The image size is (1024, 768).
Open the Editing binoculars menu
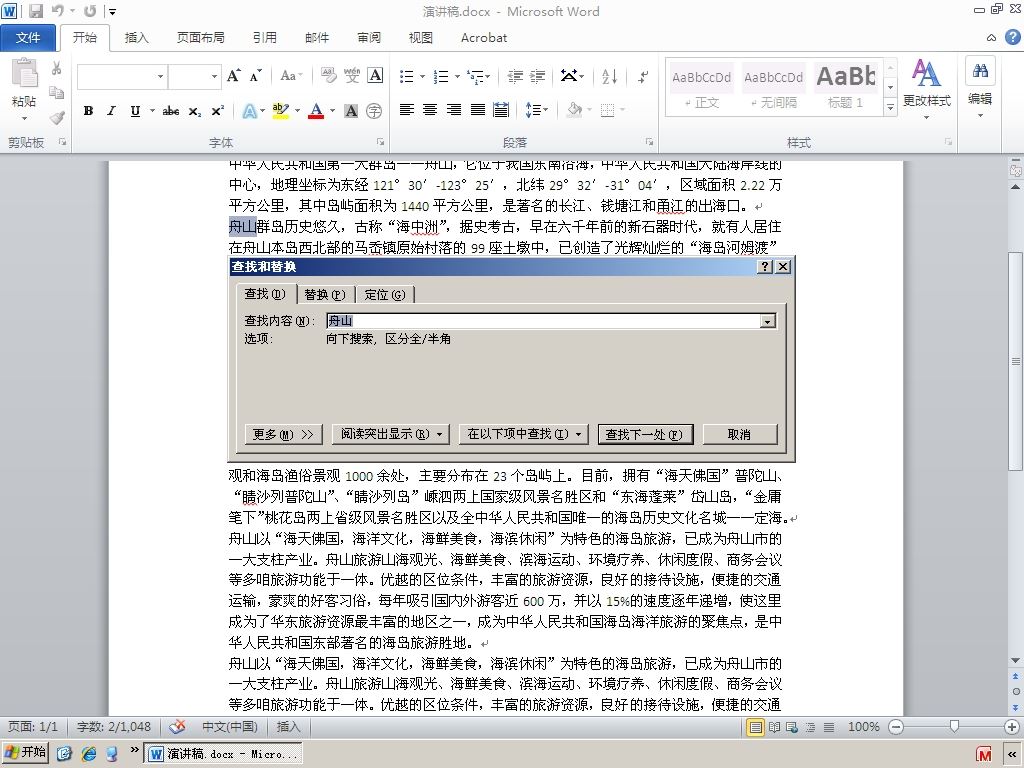coord(980,89)
